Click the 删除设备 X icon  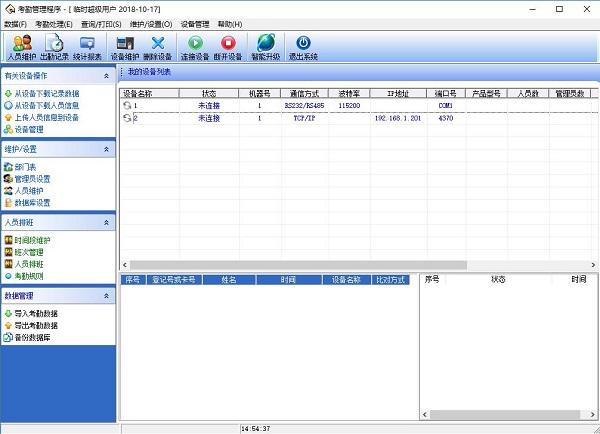click(x=158, y=47)
